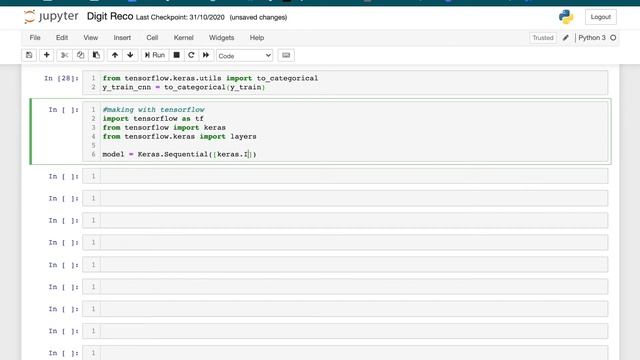Click the to_categorical import line in cell 28

210,78
